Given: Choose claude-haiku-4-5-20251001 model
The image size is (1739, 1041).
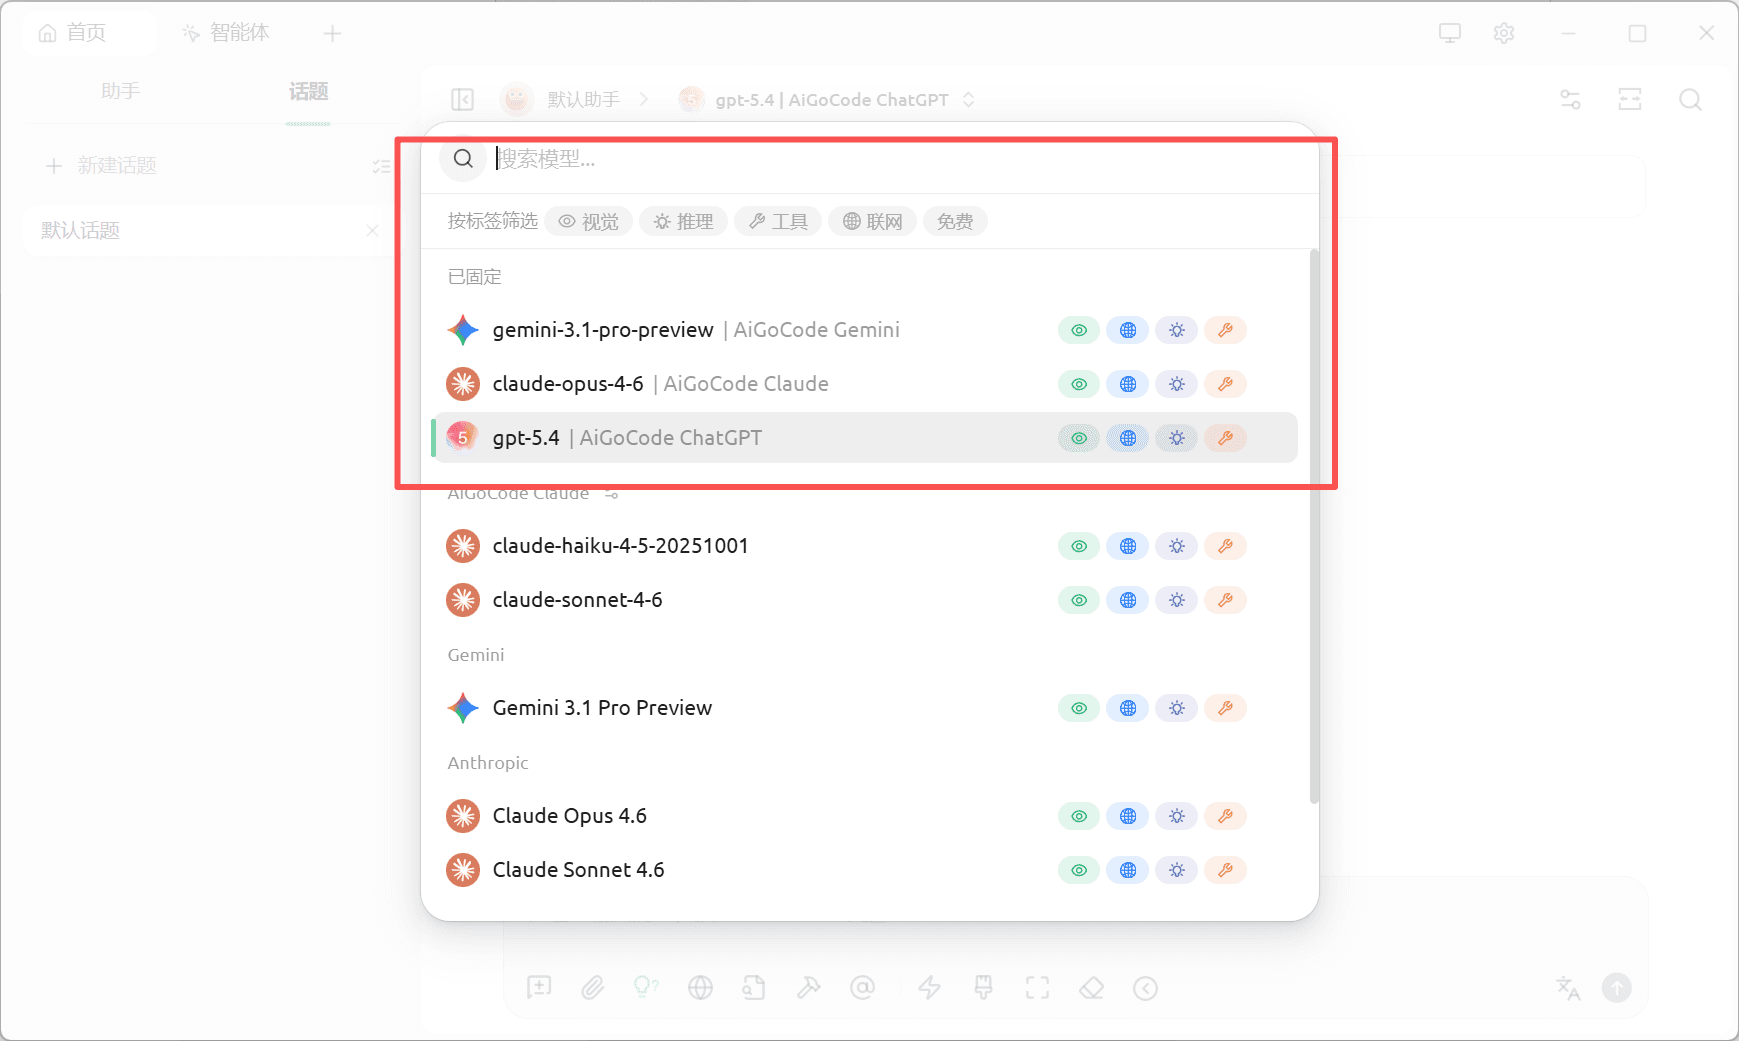Looking at the screenshot, I should coord(866,546).
